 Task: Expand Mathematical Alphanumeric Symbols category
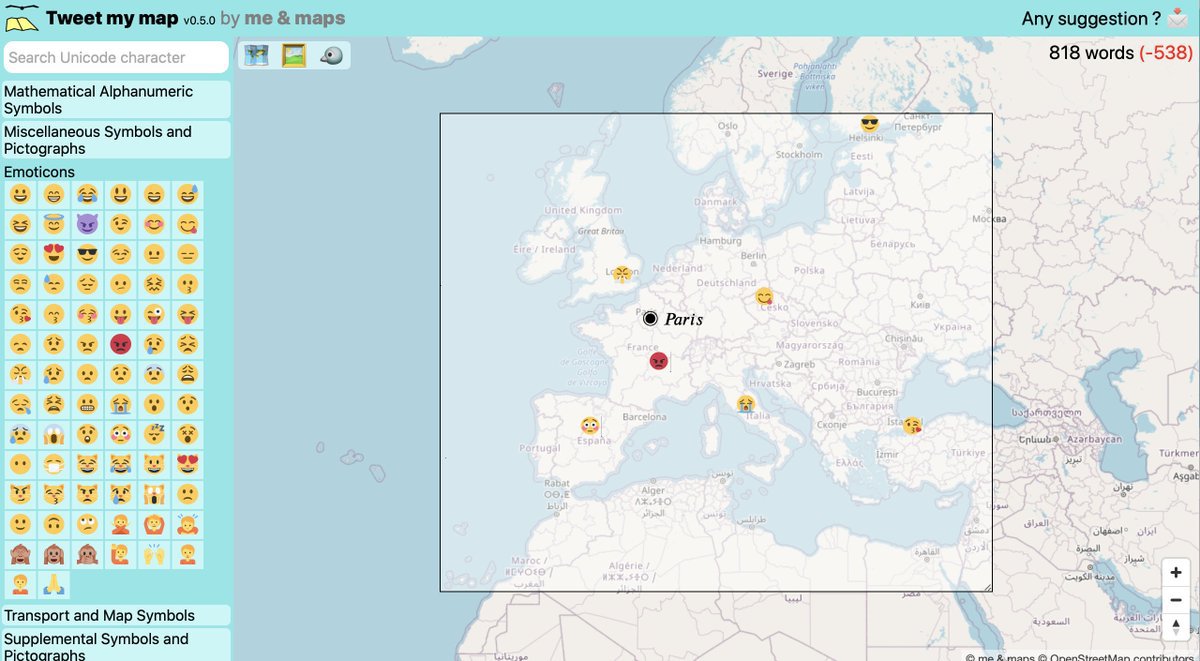[x=116, y=100]
